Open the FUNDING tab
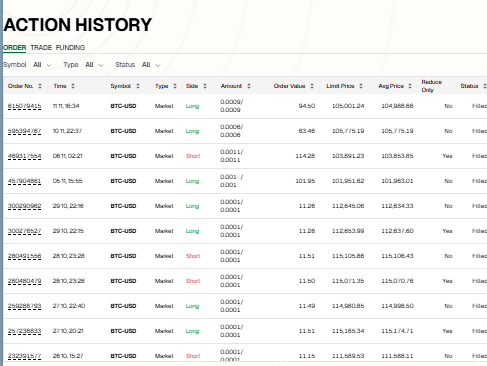 [x=70, y=48]
